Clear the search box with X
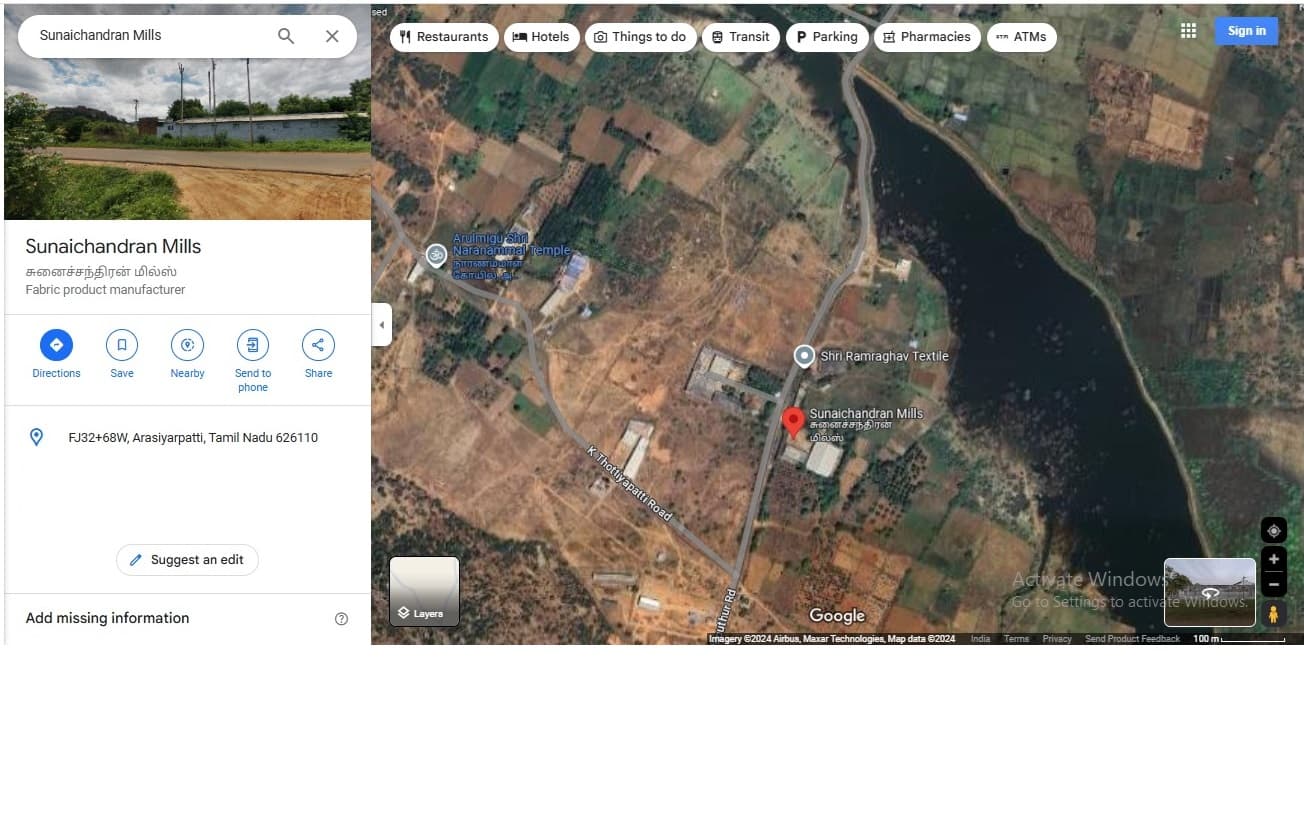1304x826 pixels. tap(332, 36)
